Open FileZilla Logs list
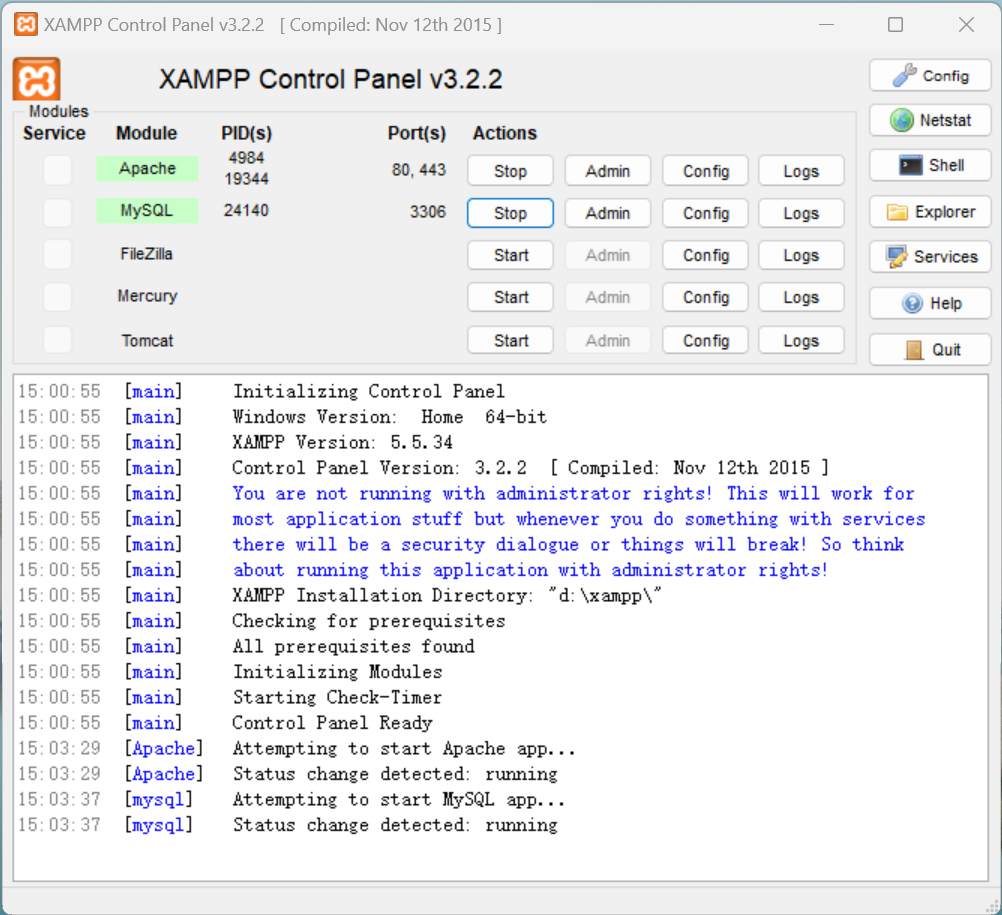 pos(801,255)
